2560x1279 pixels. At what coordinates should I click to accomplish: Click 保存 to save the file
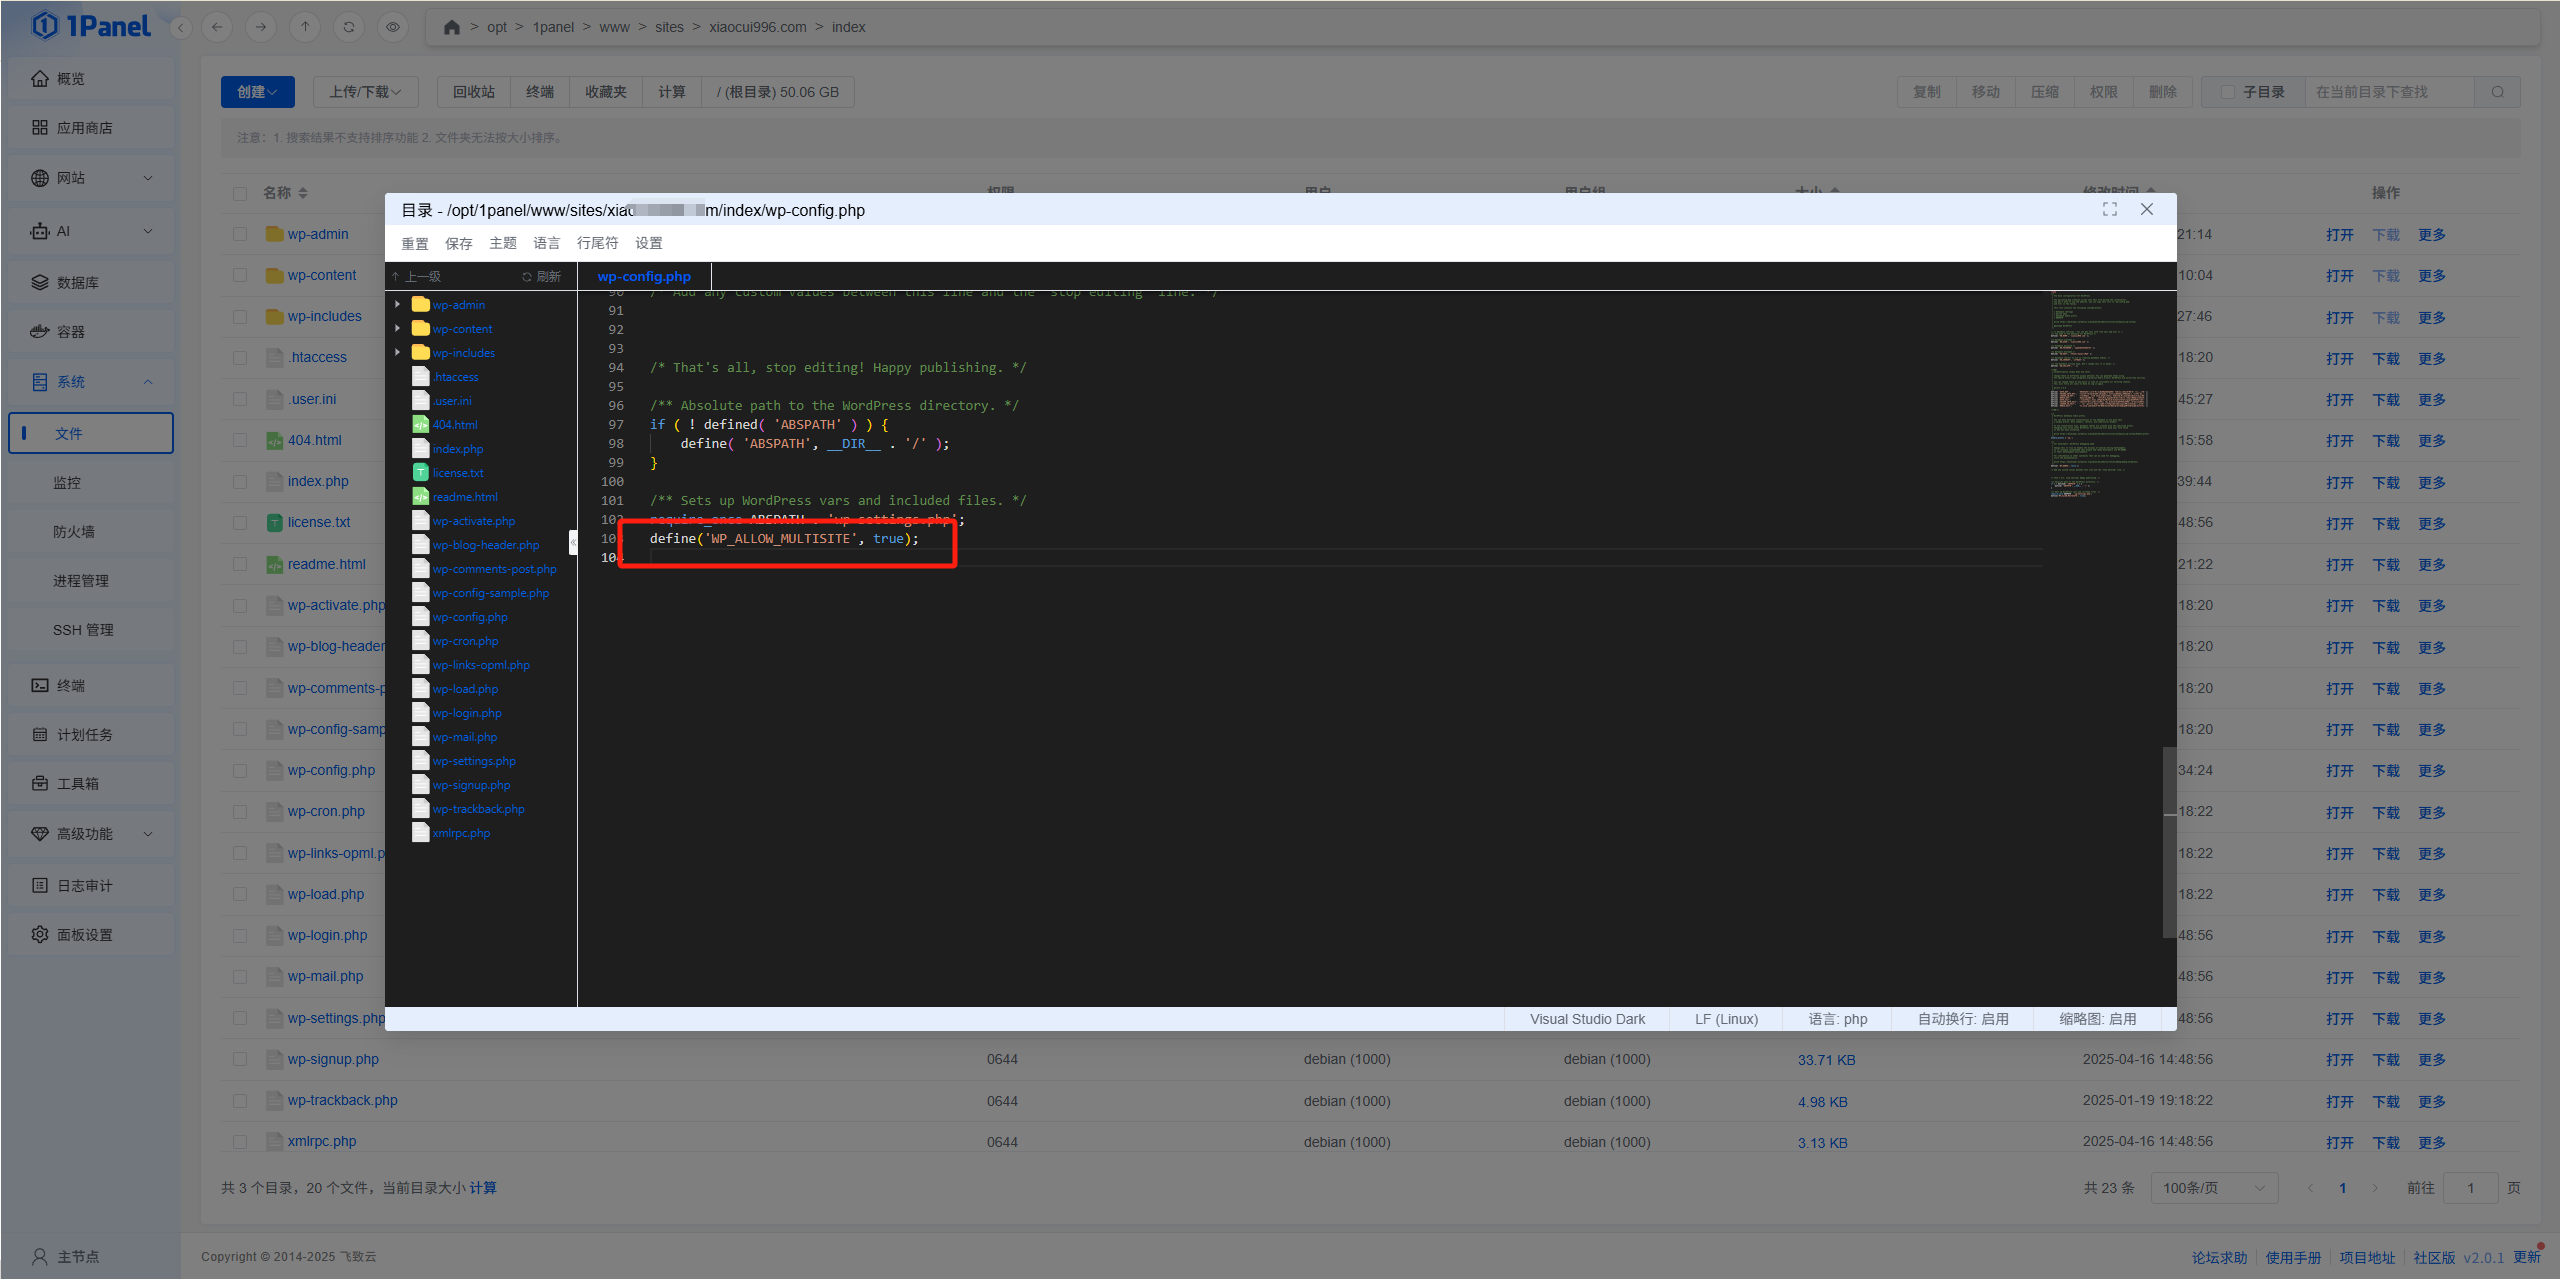click(x=458, y=243)
